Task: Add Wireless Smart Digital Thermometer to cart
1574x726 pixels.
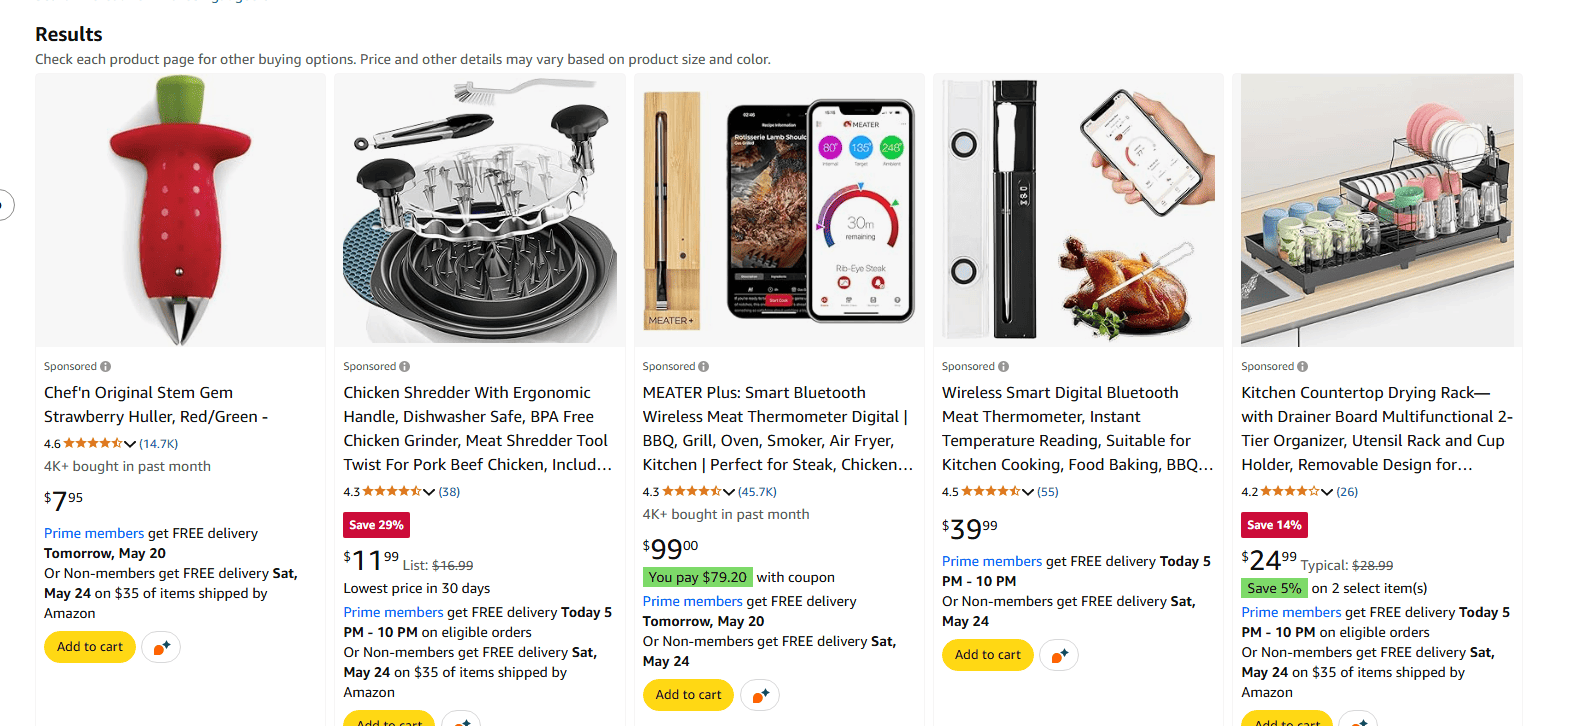Action: (987, 655)
